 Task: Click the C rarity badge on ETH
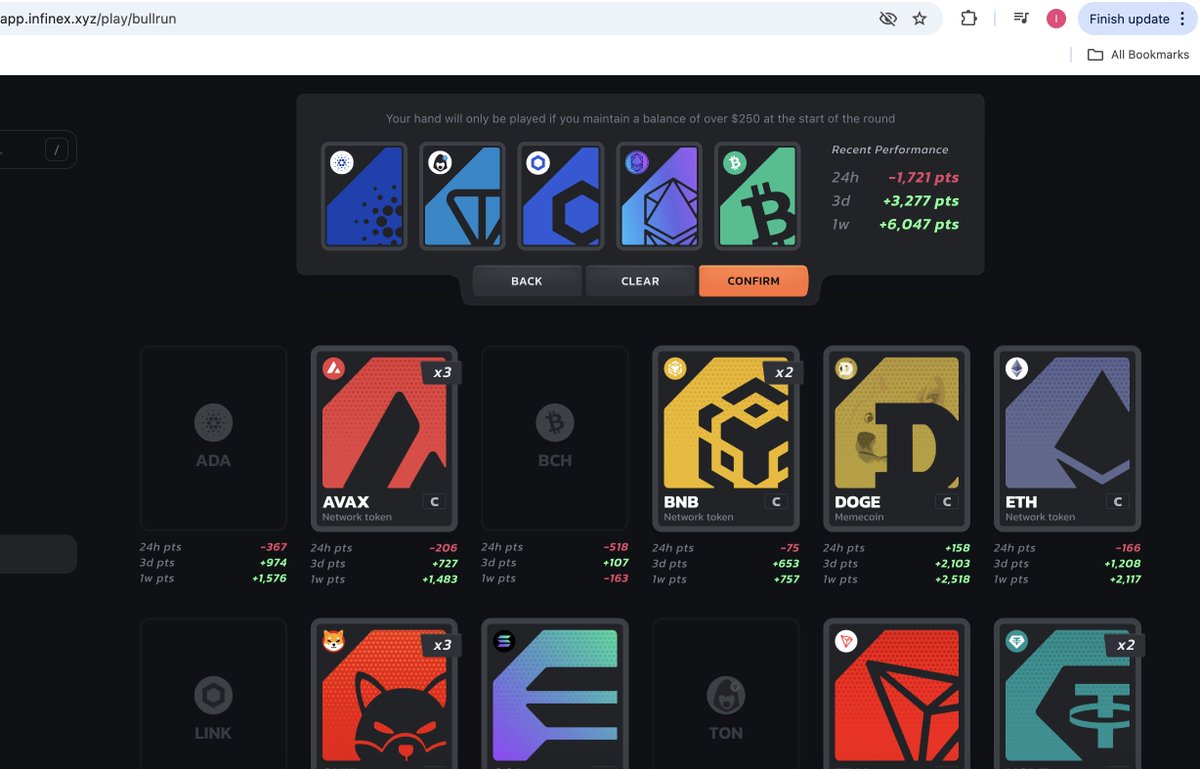pos(1118,502)
